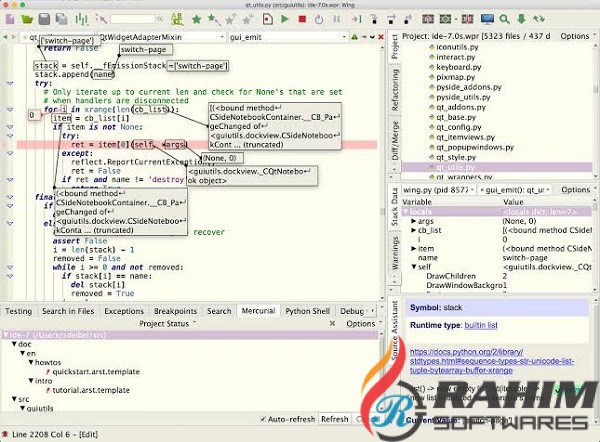Screen dimensions: 600x442
Task: Restart debug process using the power icon
Action: [319, 19]
